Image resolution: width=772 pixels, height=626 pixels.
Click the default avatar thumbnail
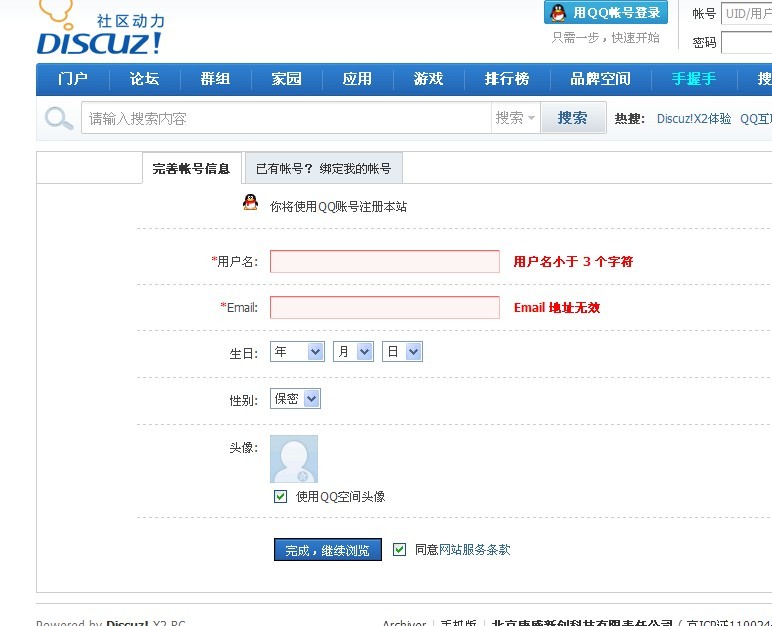click(x=294, y=459)
